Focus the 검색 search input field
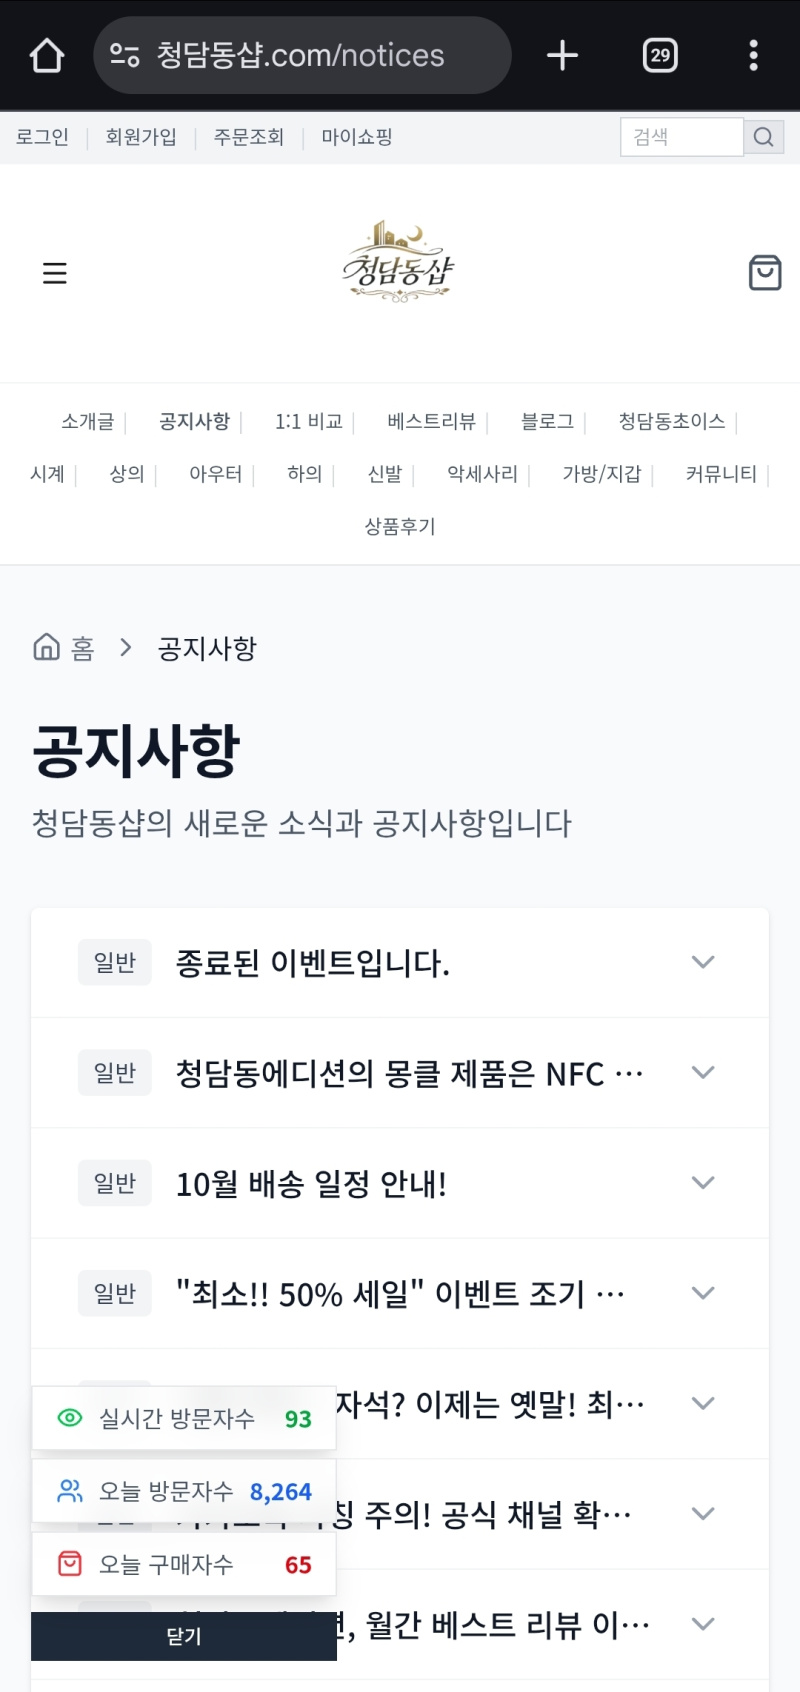 (681, 137)
